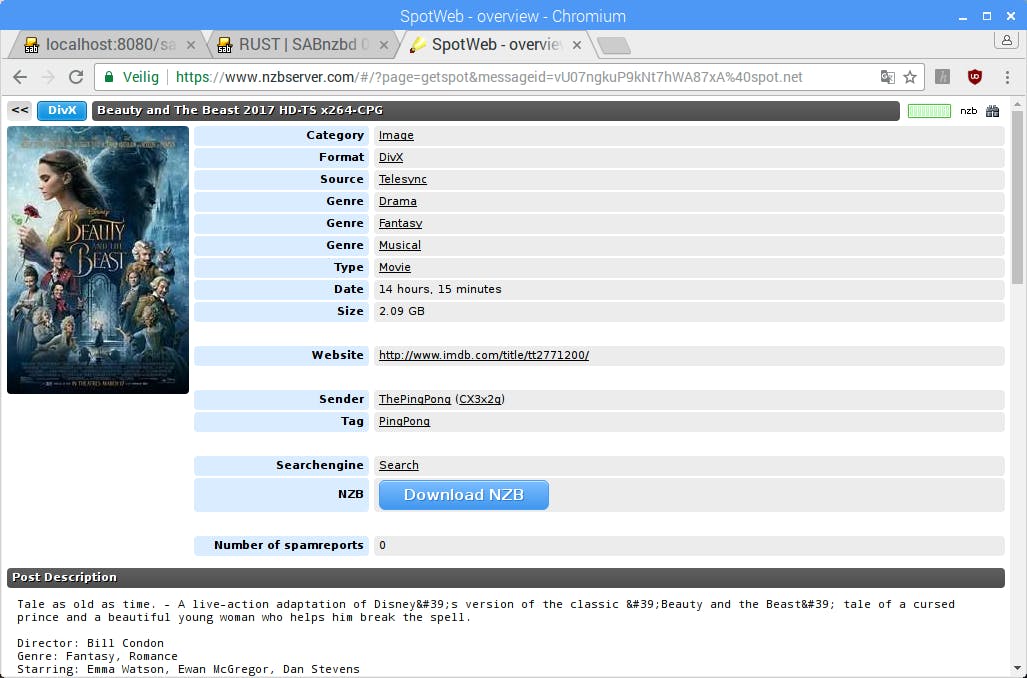1027x678 pixels.
Task: Open the DivX format link
Action: pos(391,157)
